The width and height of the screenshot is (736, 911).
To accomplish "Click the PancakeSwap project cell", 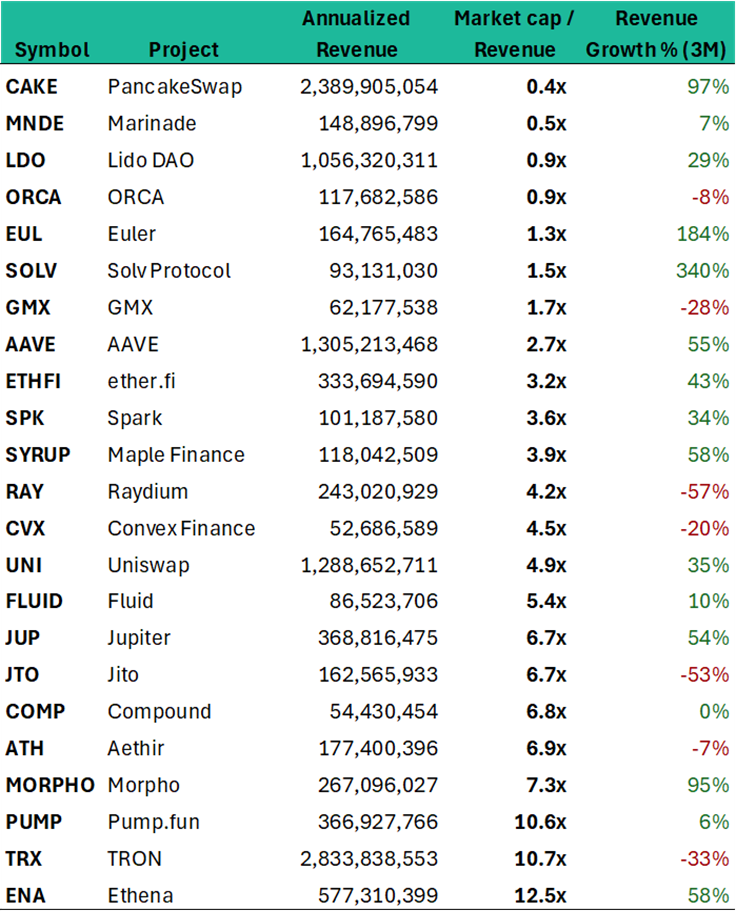I will point(175,87).
